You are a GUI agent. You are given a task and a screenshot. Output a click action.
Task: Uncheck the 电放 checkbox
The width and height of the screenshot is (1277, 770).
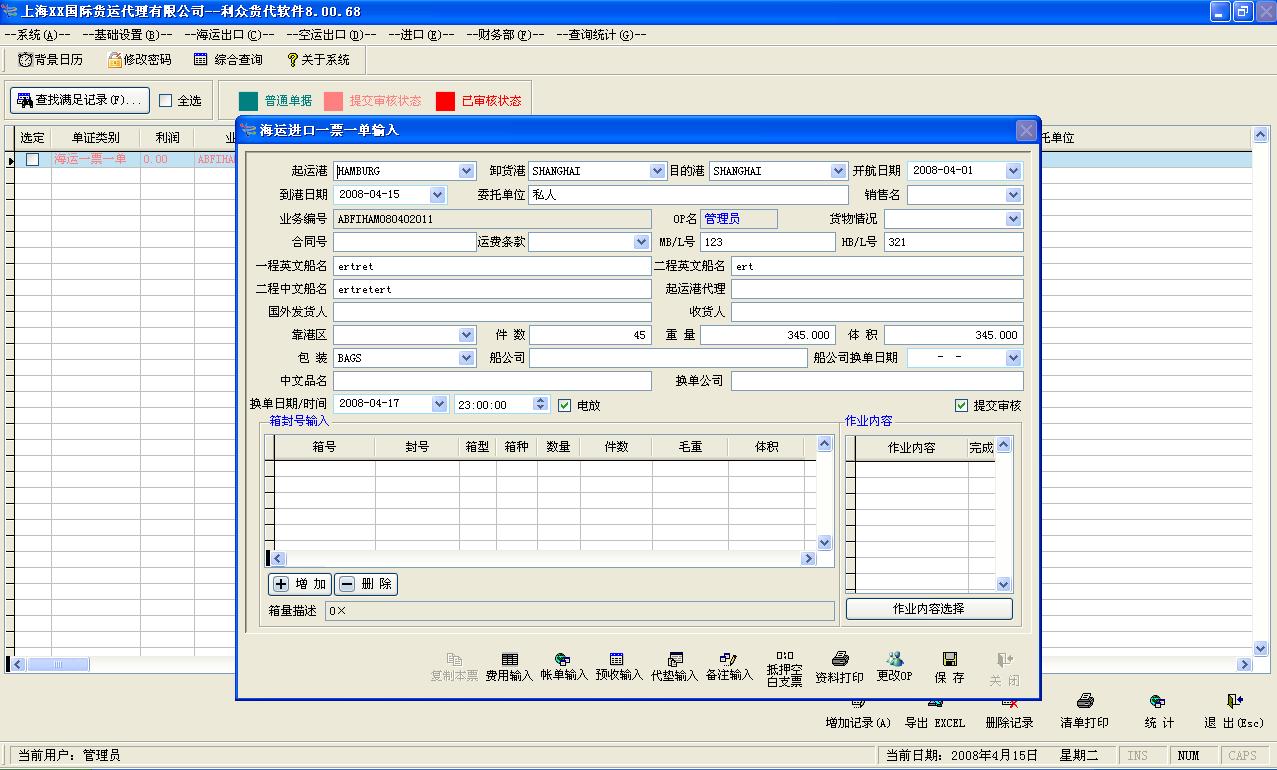565,405
